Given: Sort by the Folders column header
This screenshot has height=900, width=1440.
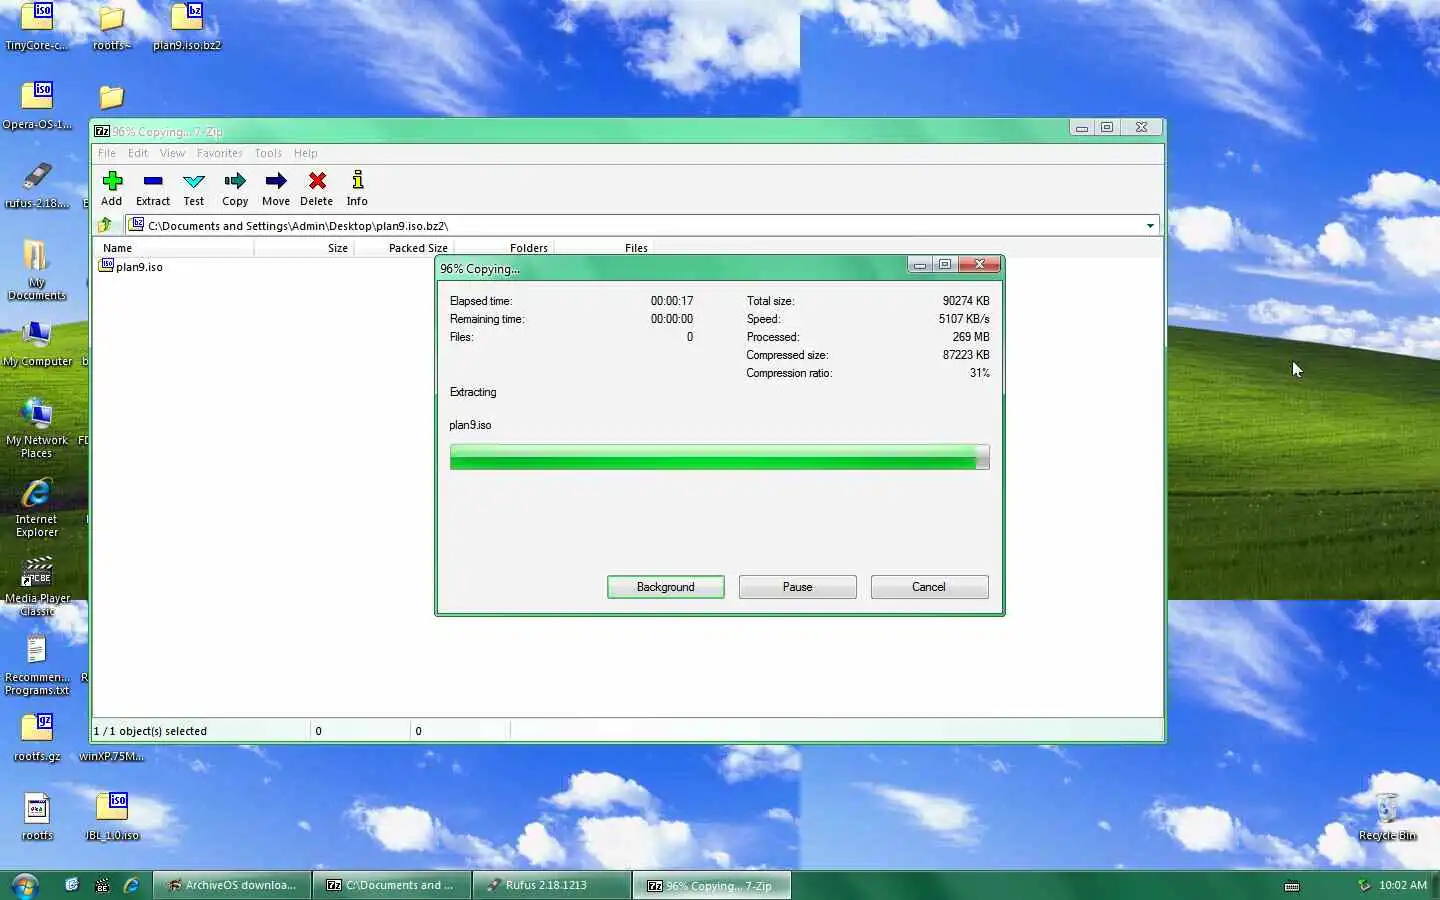Looking at the screenshot, I should [x=504, y=248].
